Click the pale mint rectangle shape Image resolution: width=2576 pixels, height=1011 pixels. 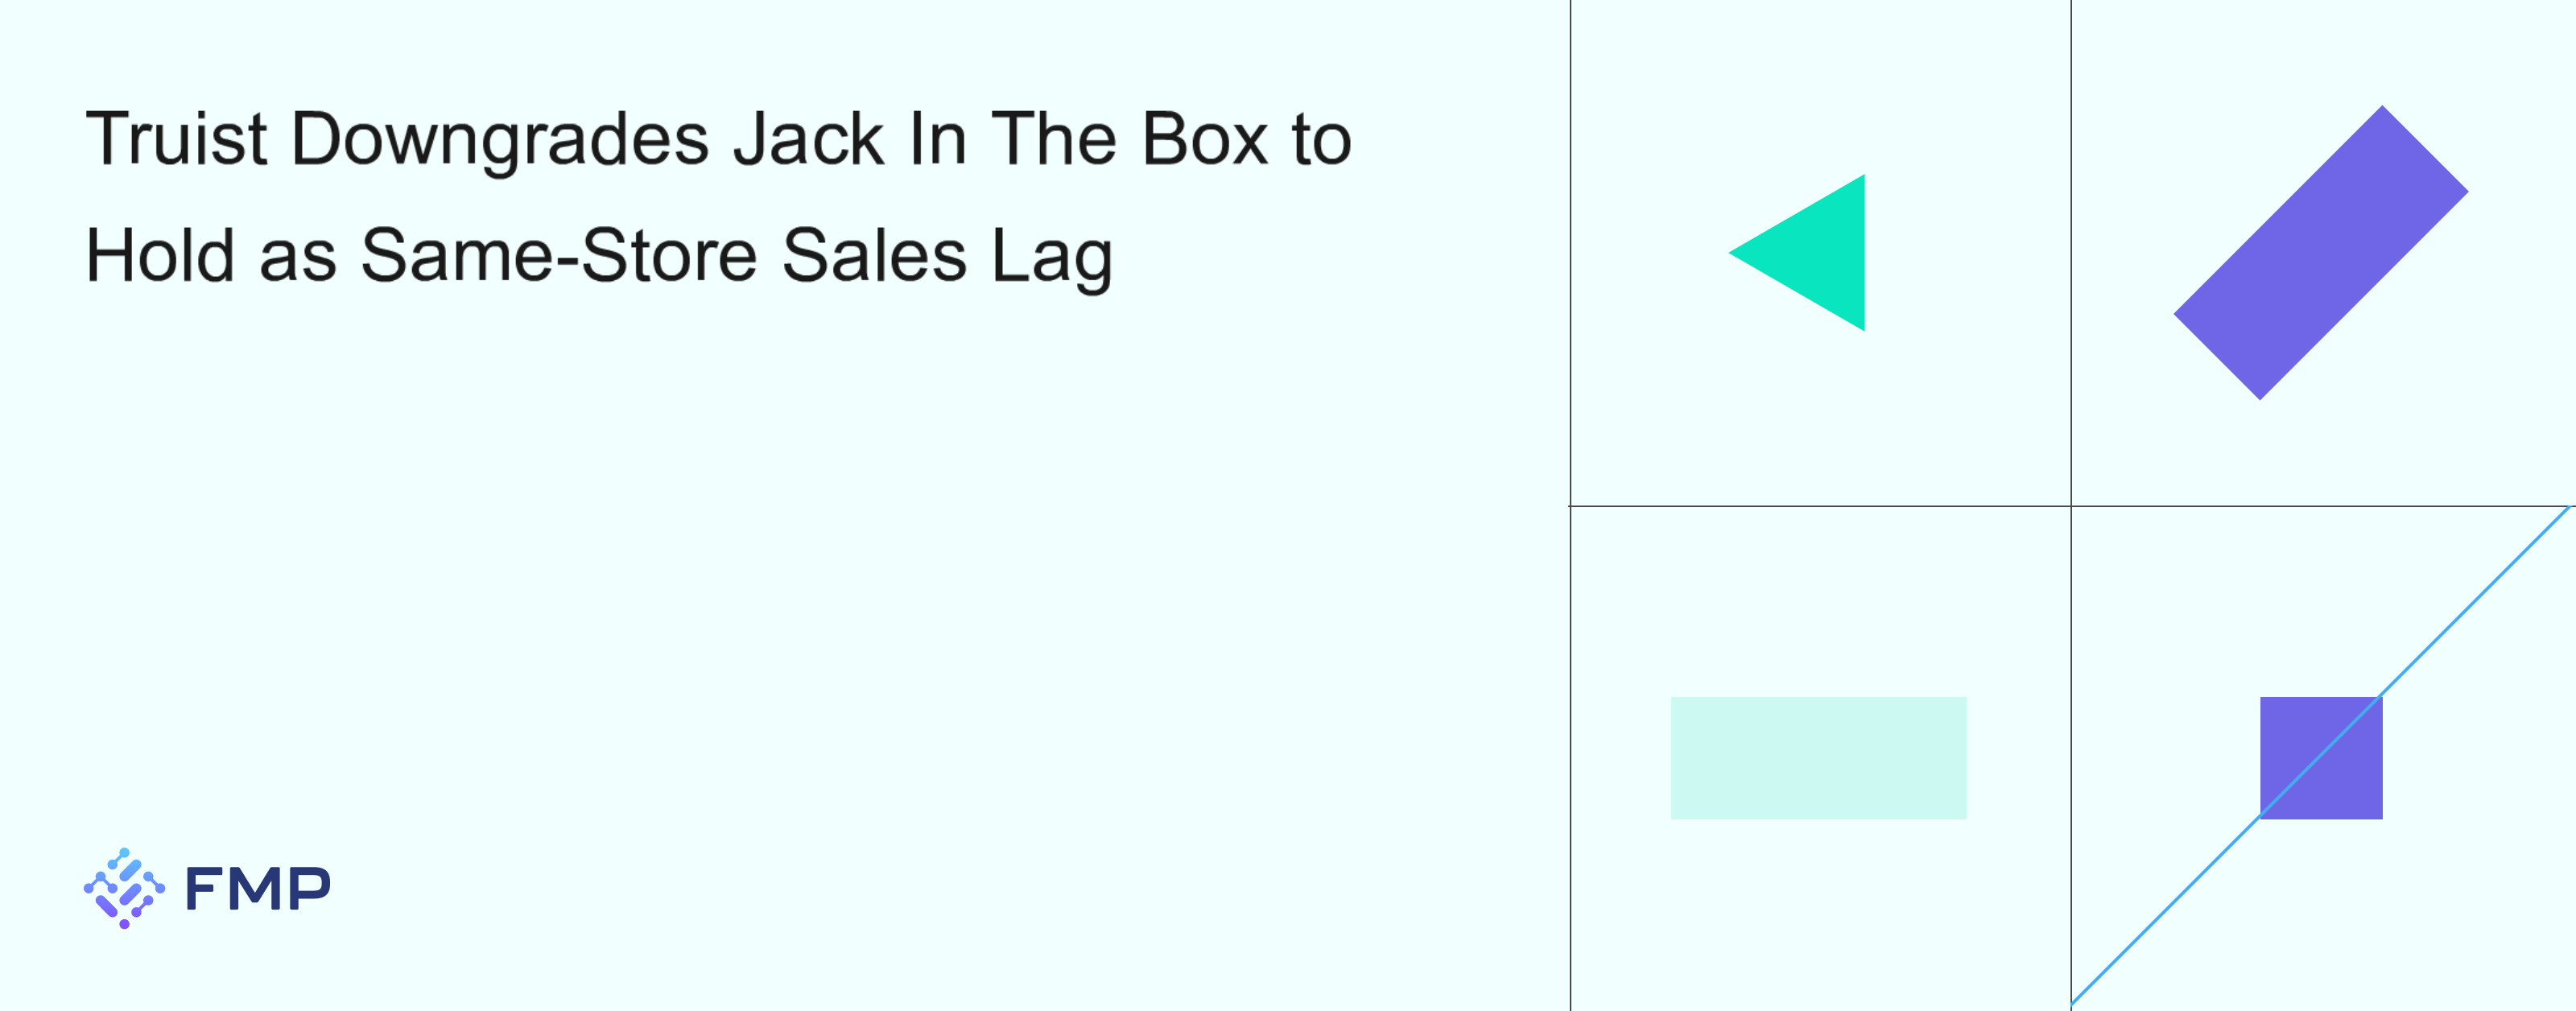click(x=1818, y=758)
